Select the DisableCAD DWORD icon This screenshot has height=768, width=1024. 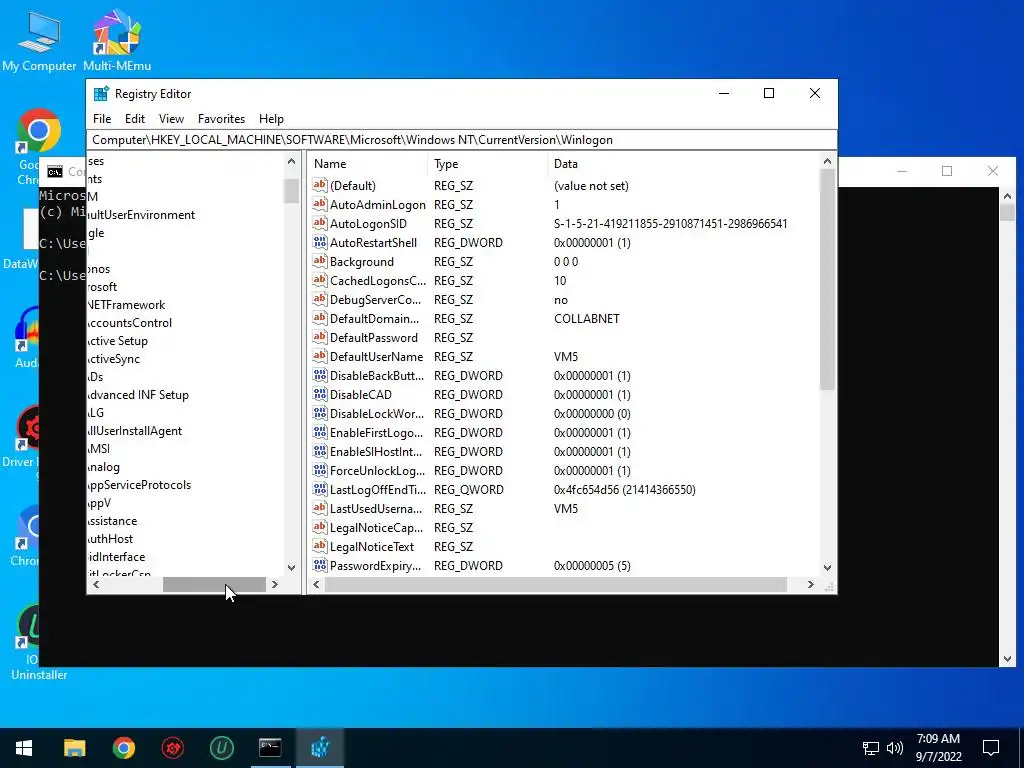point(319,394)
